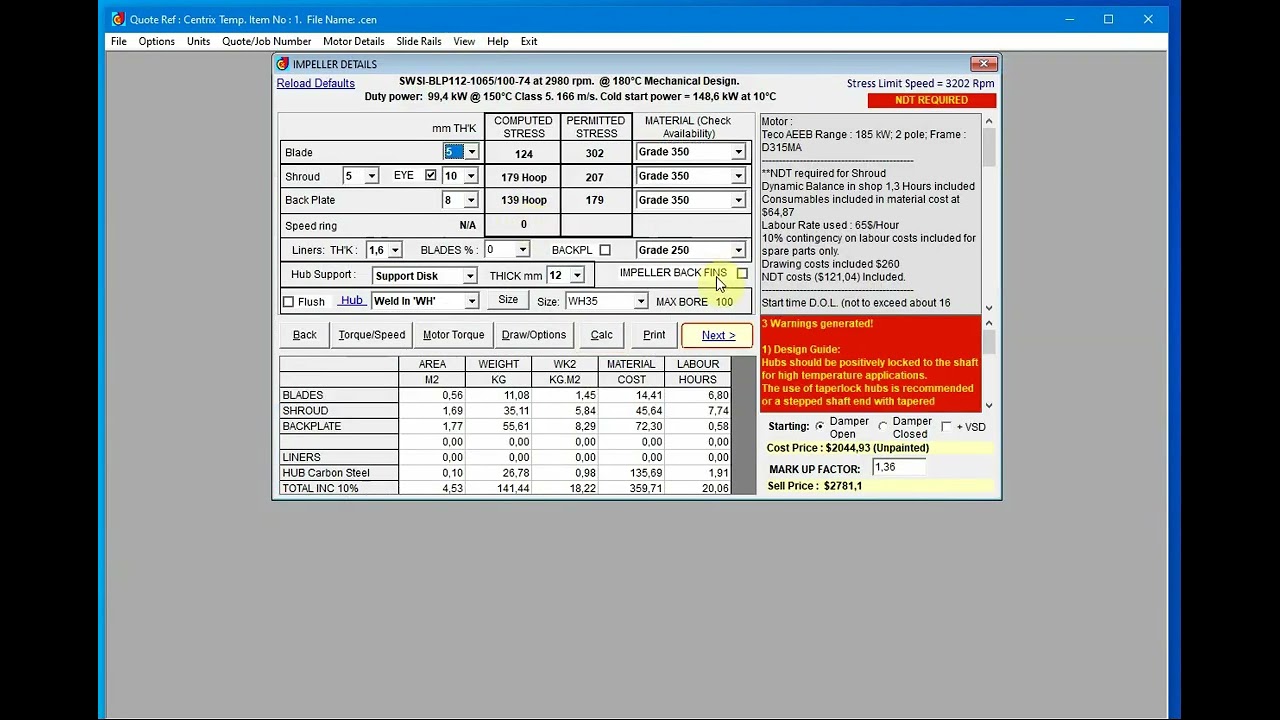Click the Exit menu item

pyautogui.click(x=529, y=41)
